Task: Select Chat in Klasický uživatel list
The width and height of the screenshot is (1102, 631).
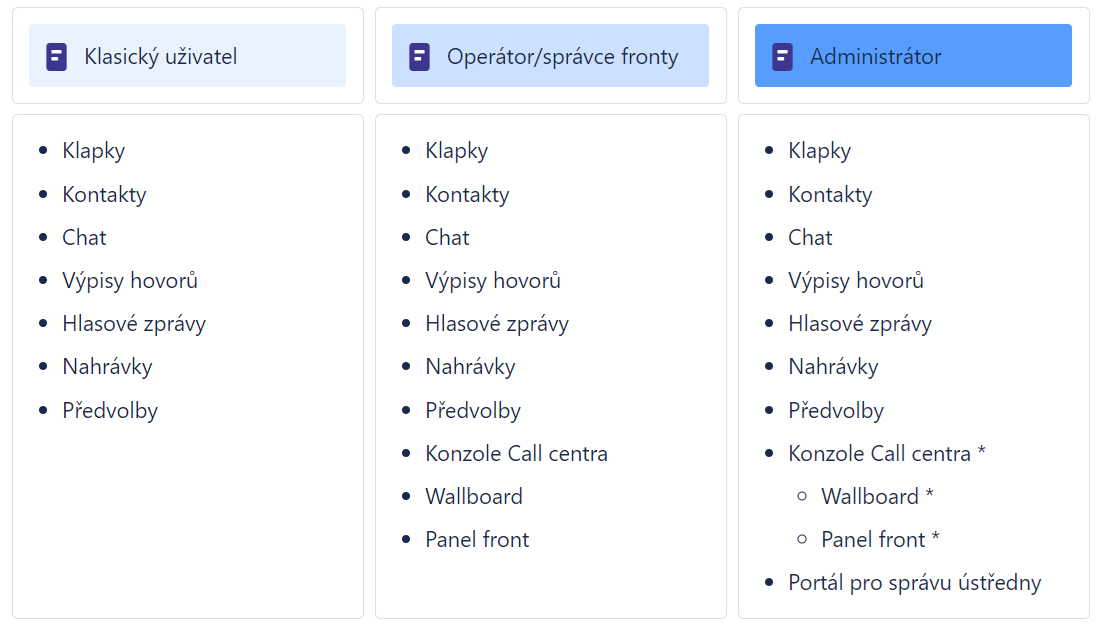Action: pyautogui.click(x=84, y=238)
